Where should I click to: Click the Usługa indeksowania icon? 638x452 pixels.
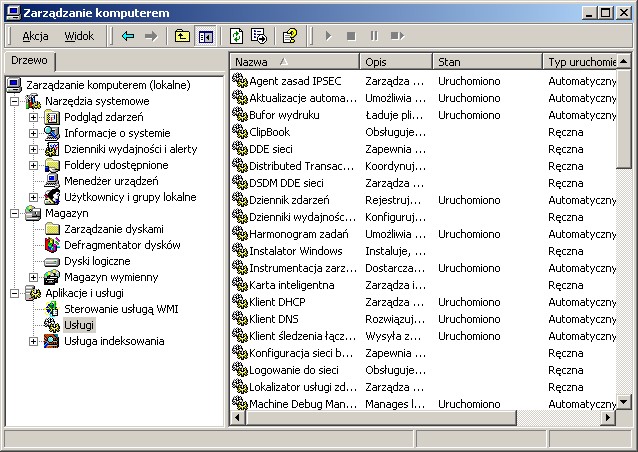[52, 341]
